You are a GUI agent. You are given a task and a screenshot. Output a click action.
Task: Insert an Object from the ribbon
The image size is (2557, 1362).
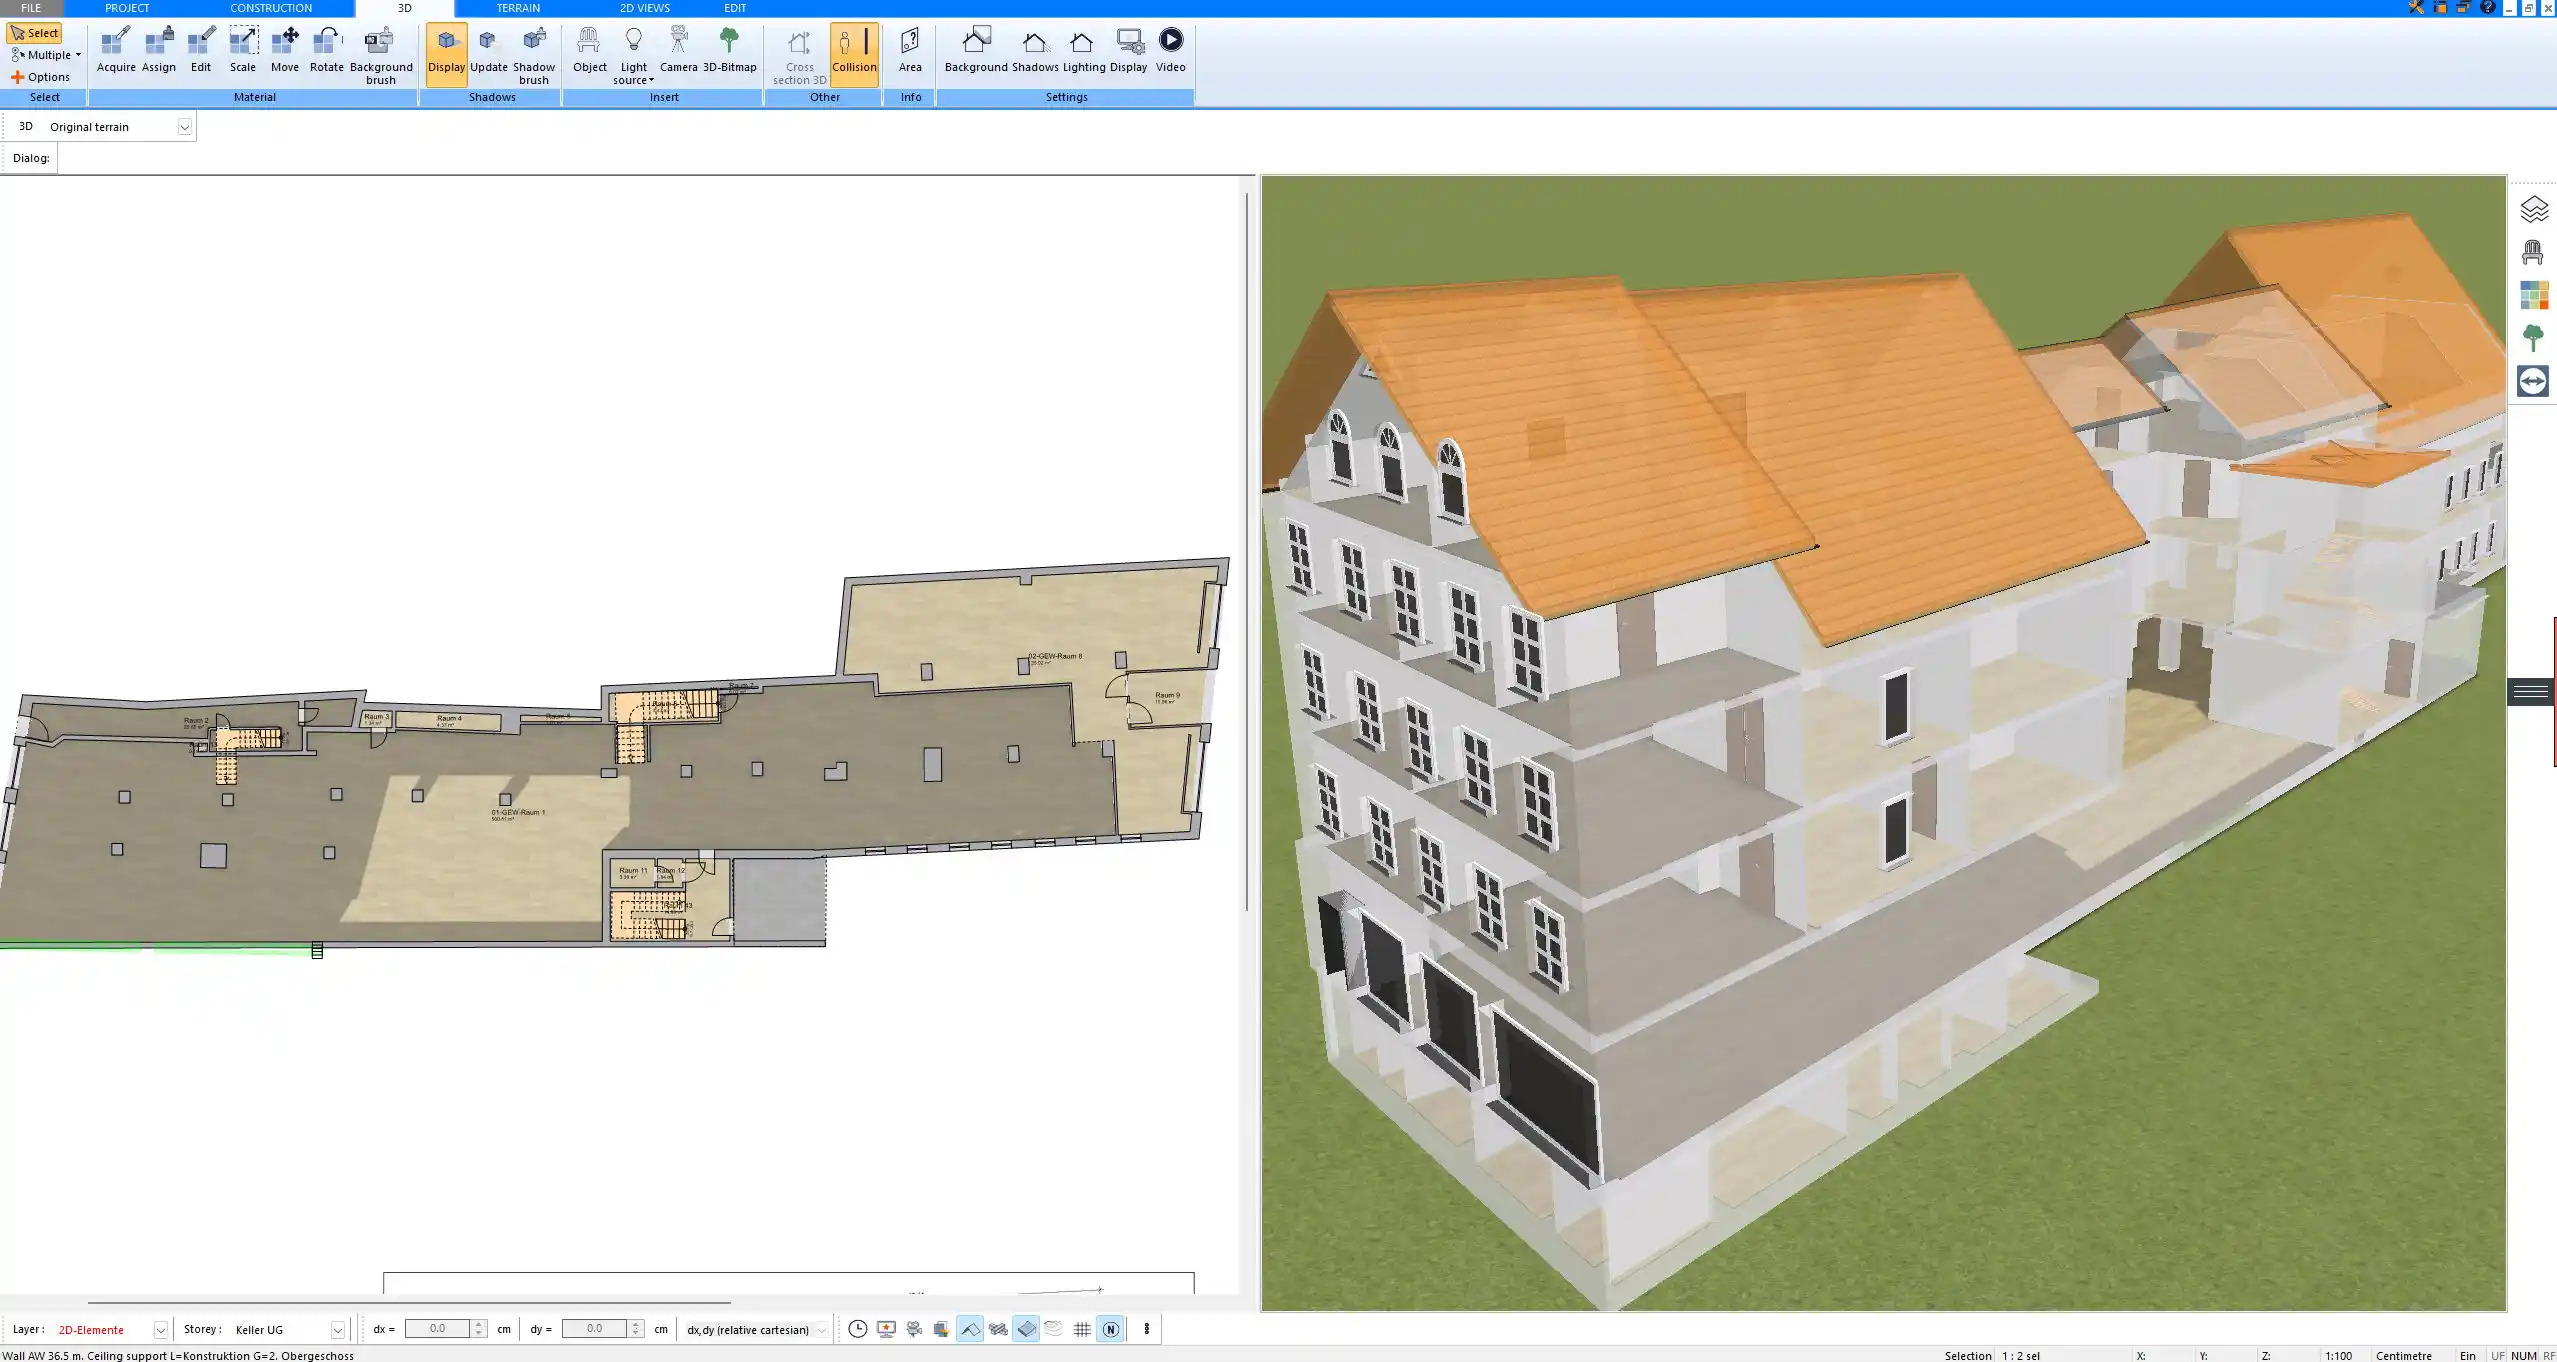pyautogui.click(x=589, y=50)
